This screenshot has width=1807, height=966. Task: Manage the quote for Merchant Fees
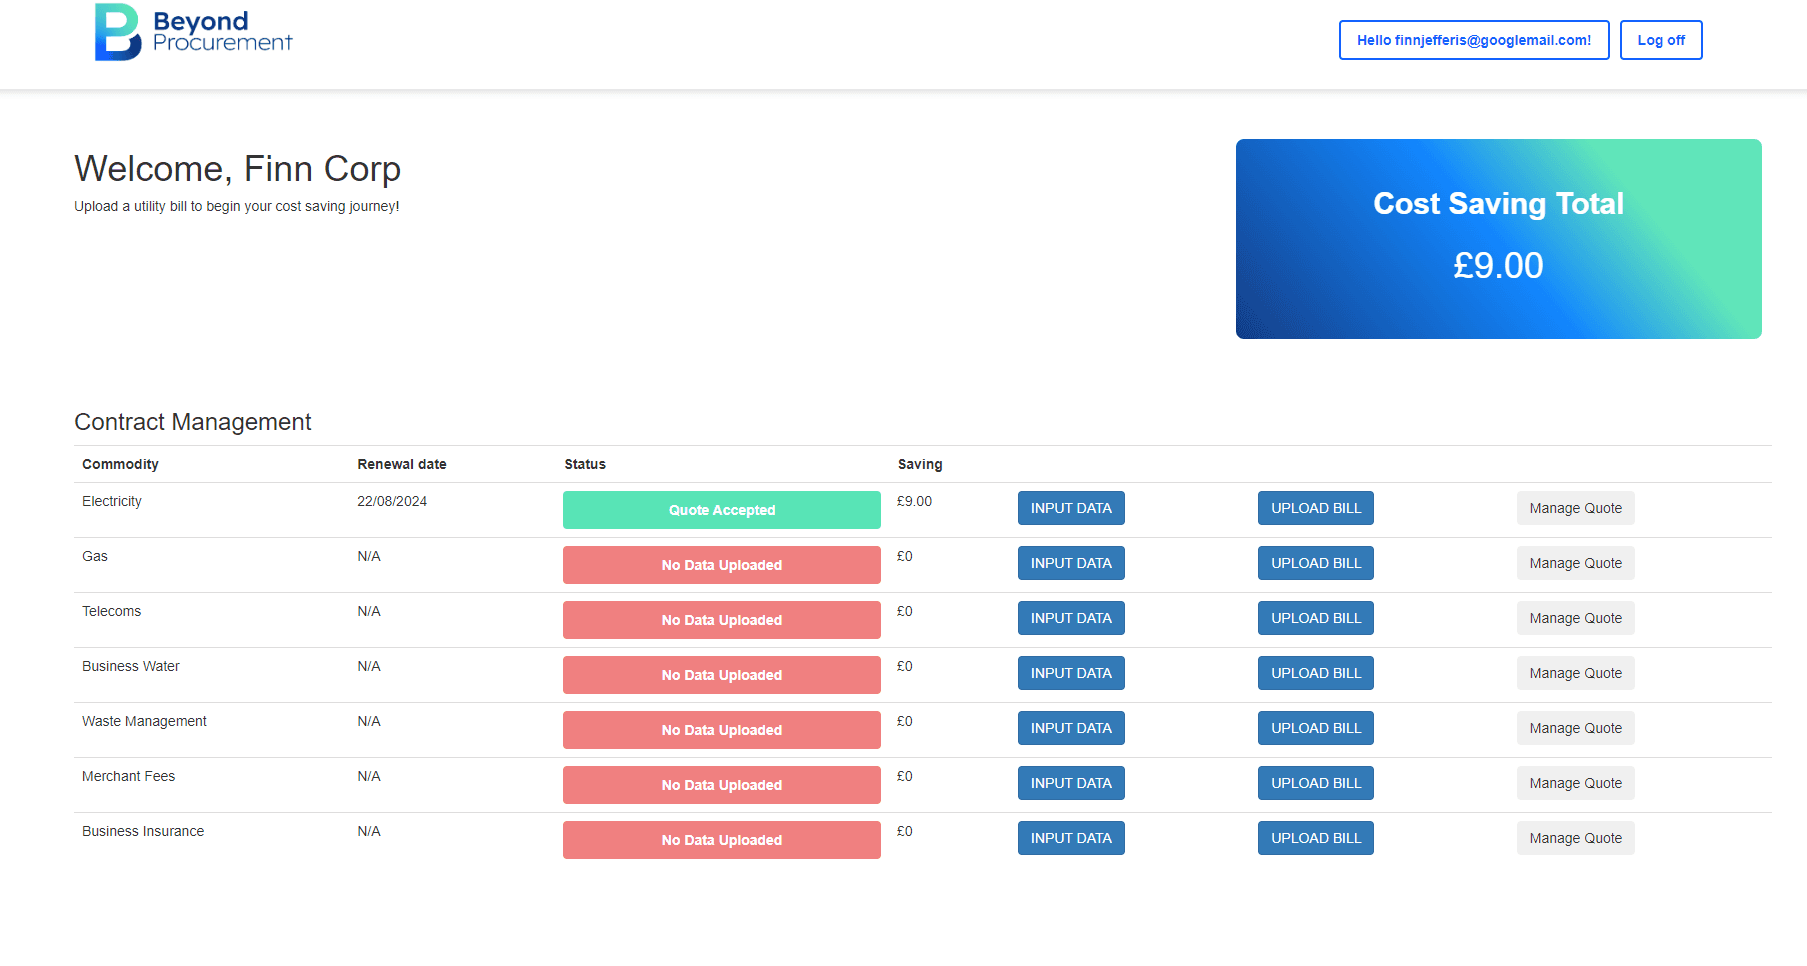coord(1575,783)
